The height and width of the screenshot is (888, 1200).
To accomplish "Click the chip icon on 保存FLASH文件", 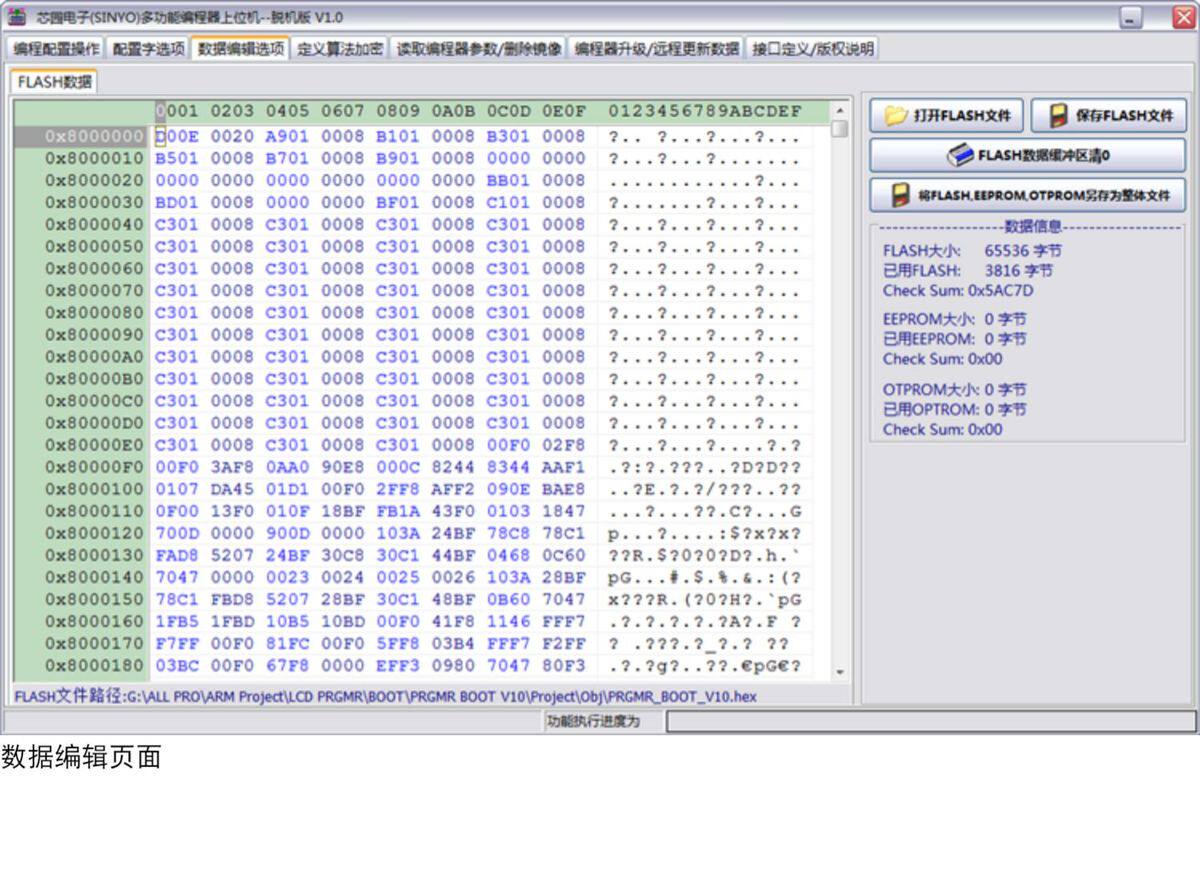I will click(x=1058, y=116).
